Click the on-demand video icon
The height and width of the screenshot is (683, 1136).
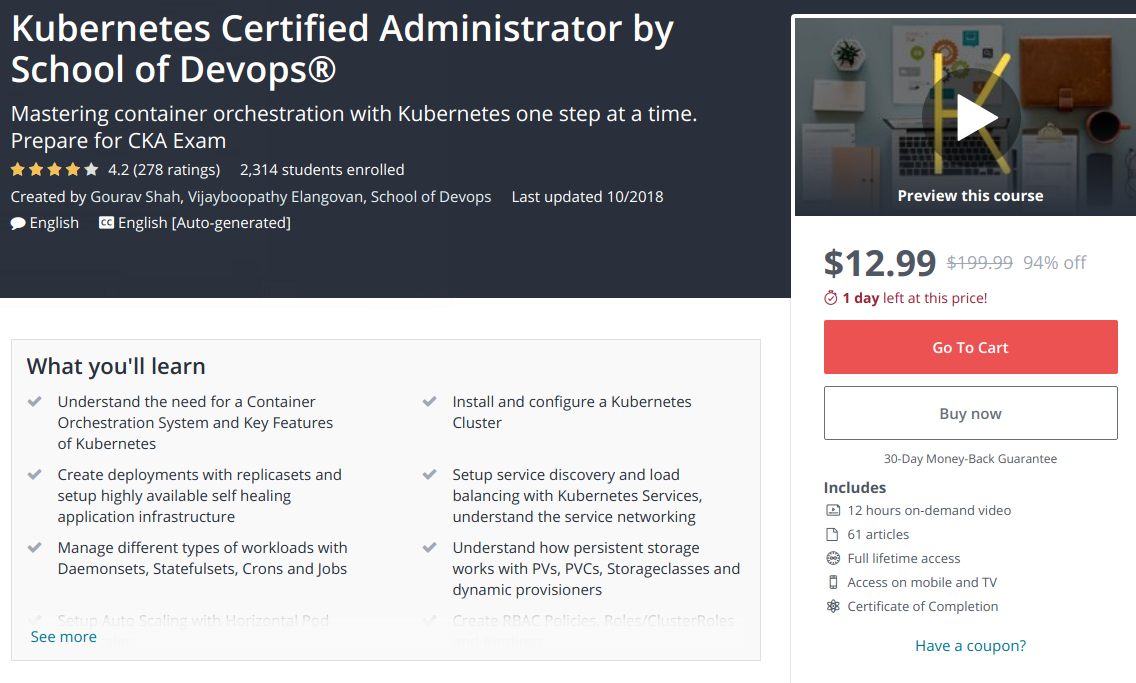832,510
